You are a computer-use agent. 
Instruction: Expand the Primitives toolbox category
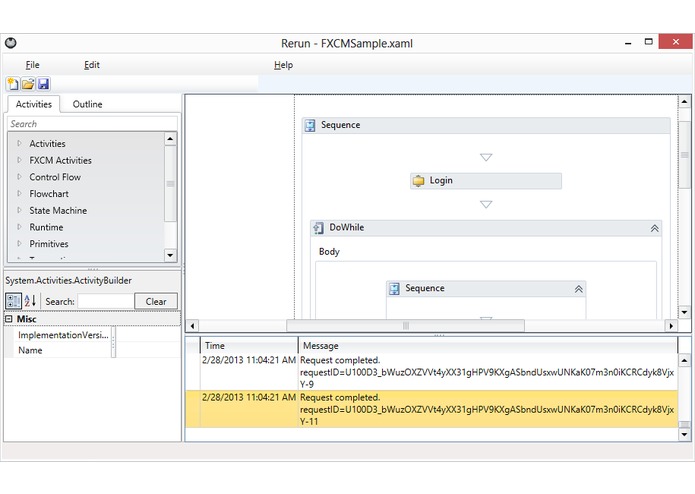pyautogui.click(x=19, y=243)
